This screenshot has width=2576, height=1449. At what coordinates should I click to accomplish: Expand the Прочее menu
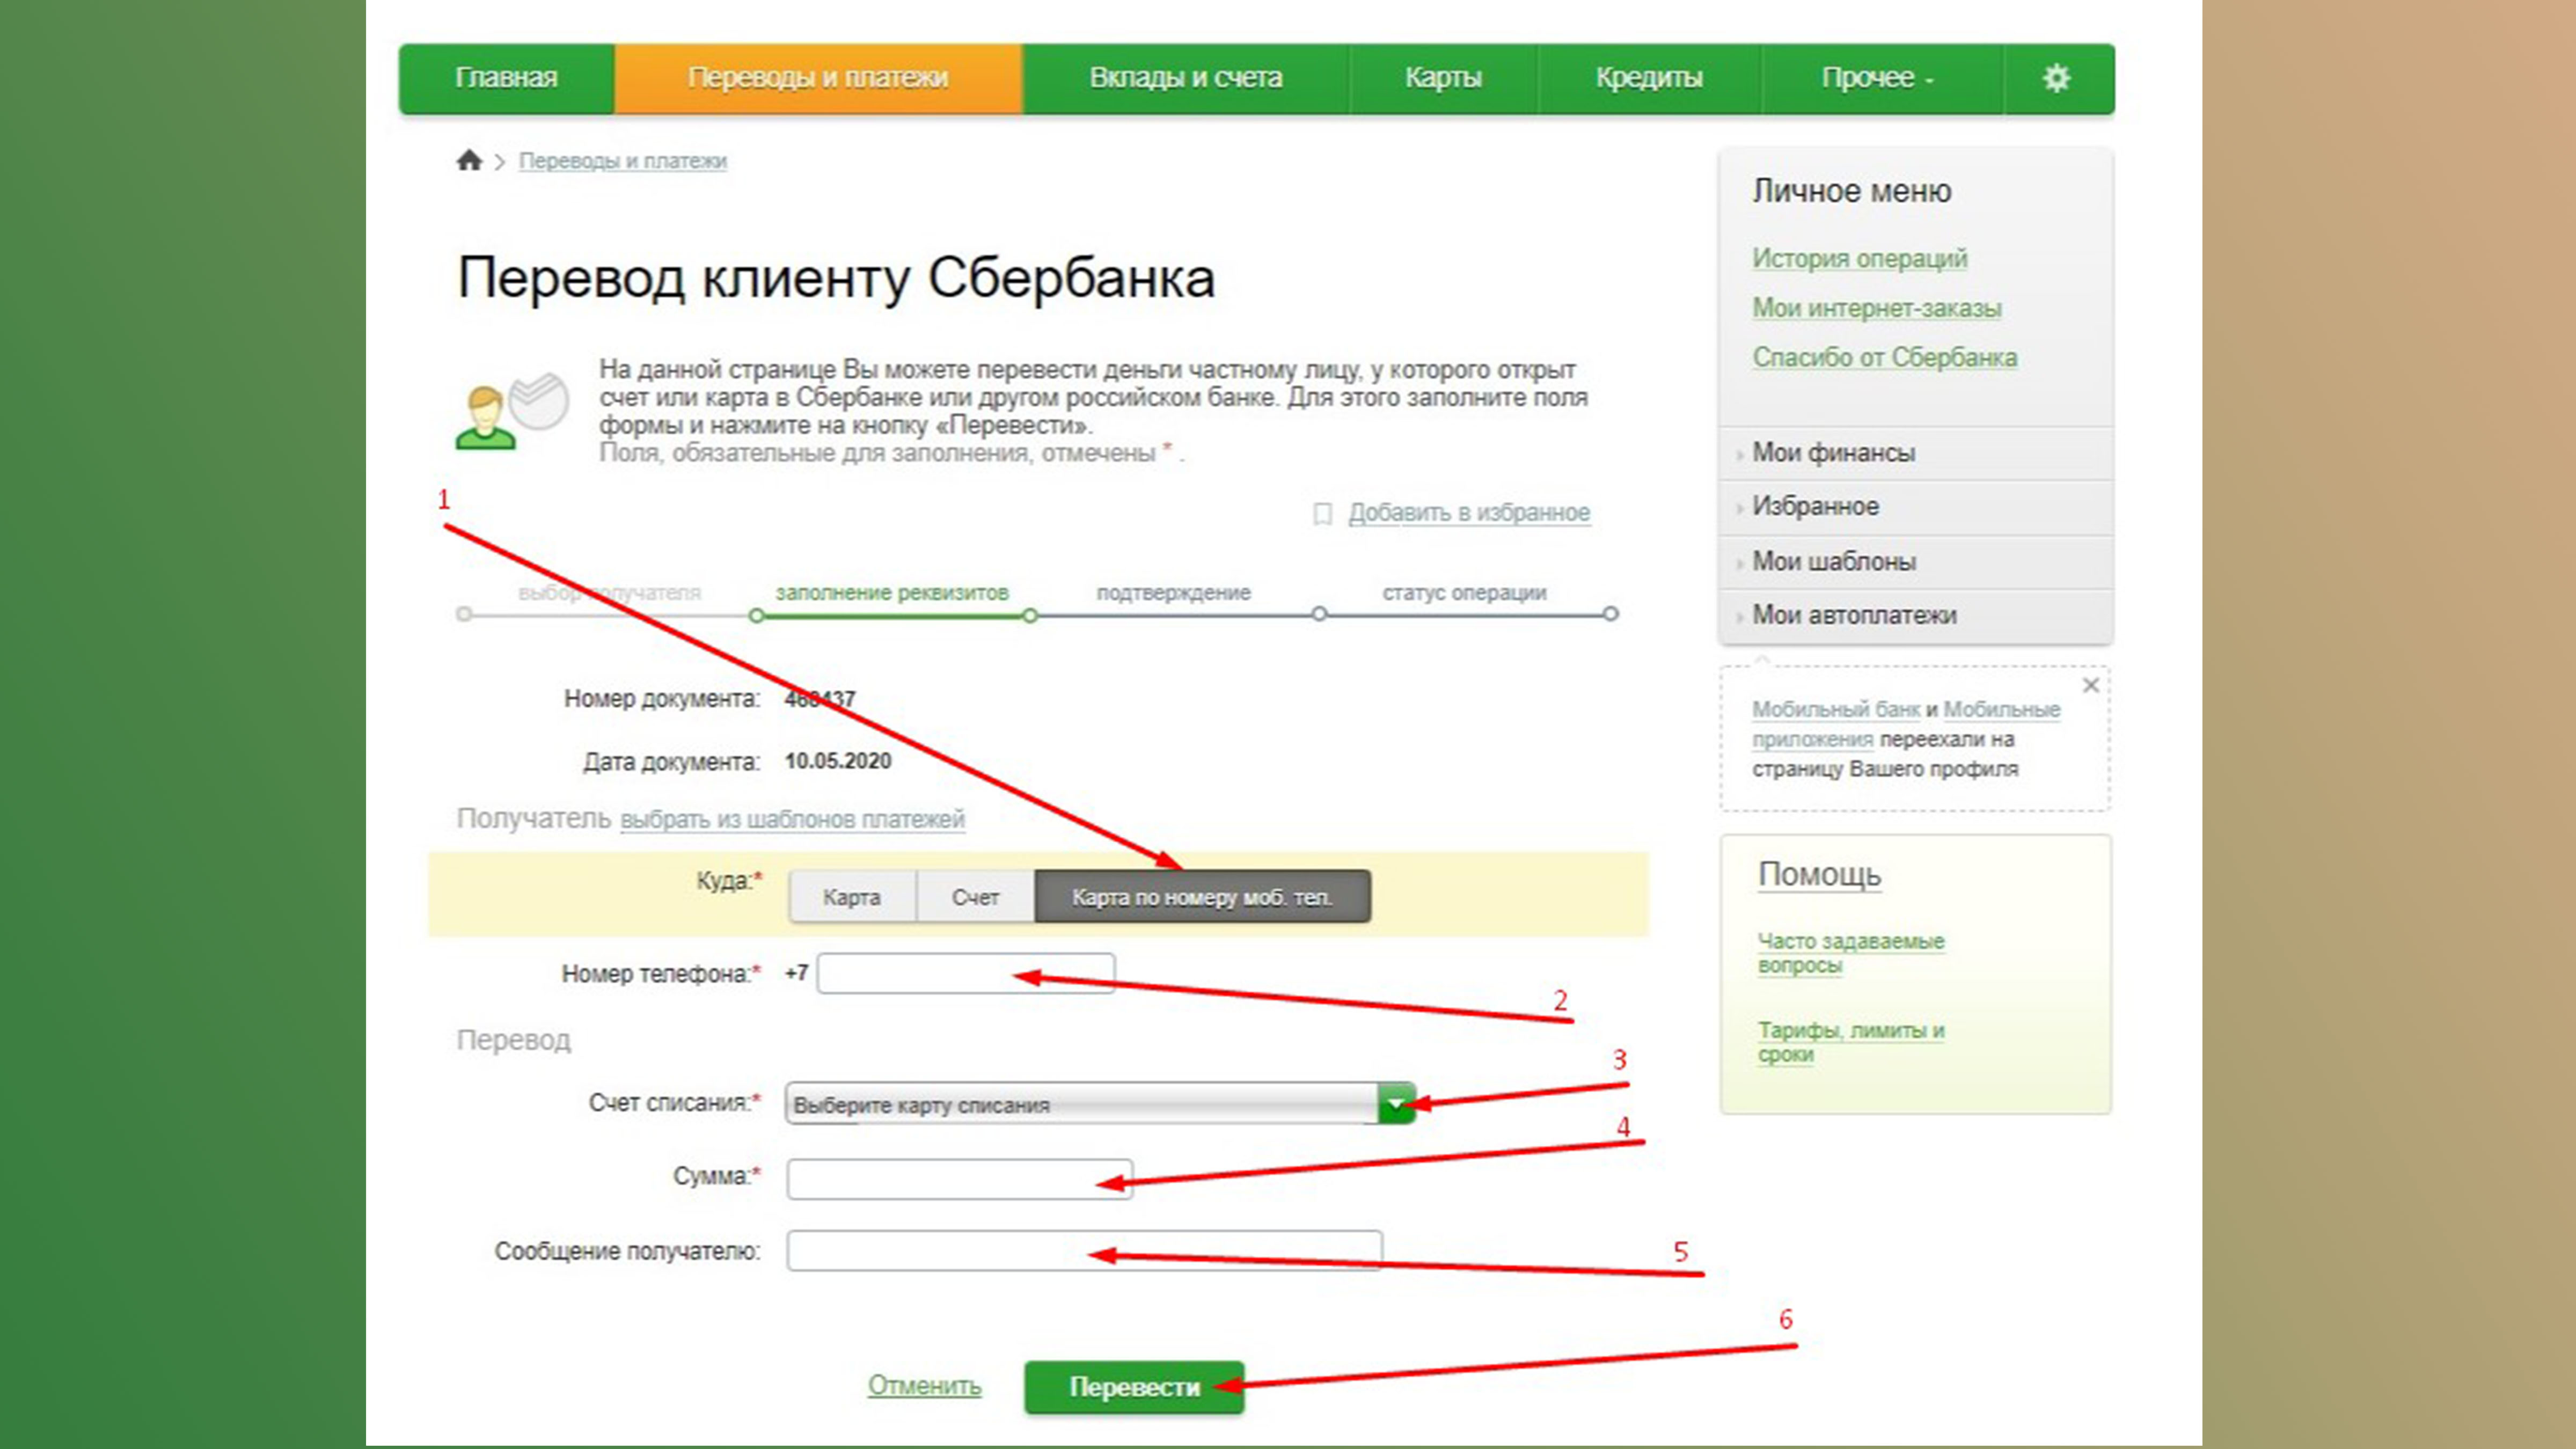pyautogui.click(x=1878, y=78)
